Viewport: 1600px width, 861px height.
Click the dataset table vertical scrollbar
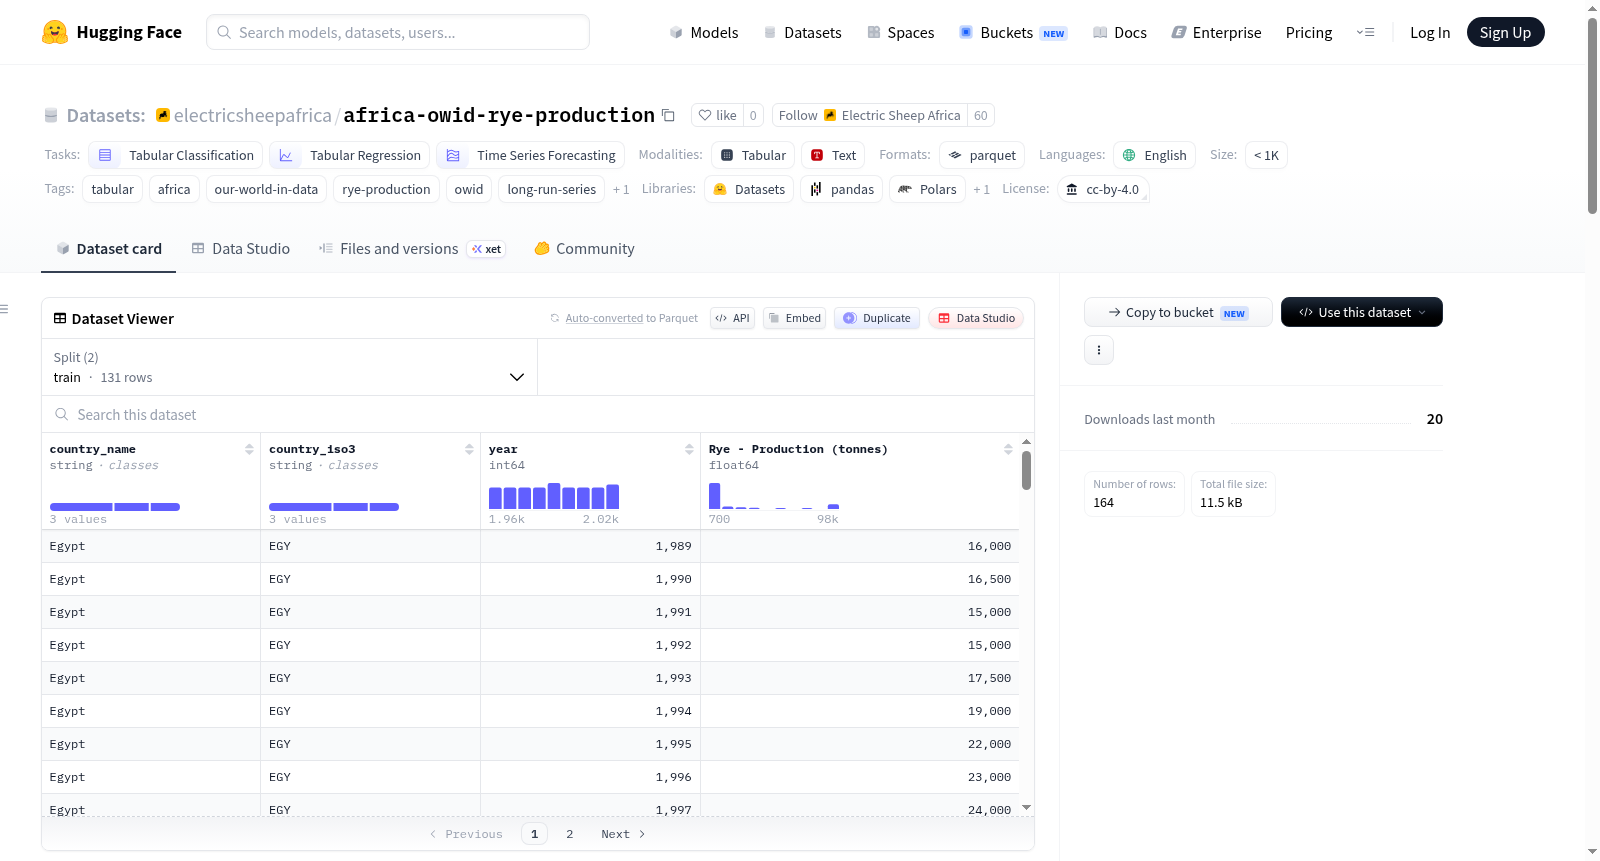tap(1026, 470)
